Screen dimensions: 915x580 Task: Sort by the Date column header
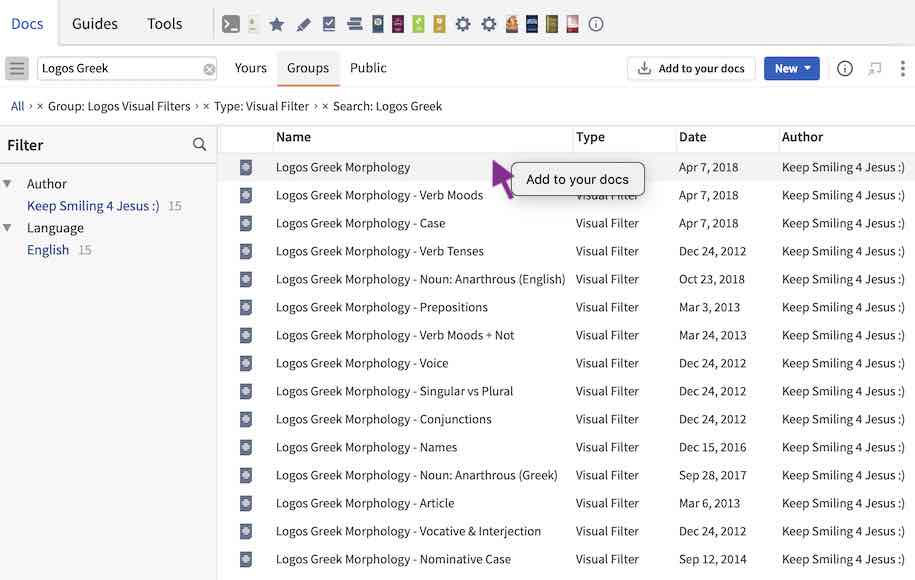693,137
